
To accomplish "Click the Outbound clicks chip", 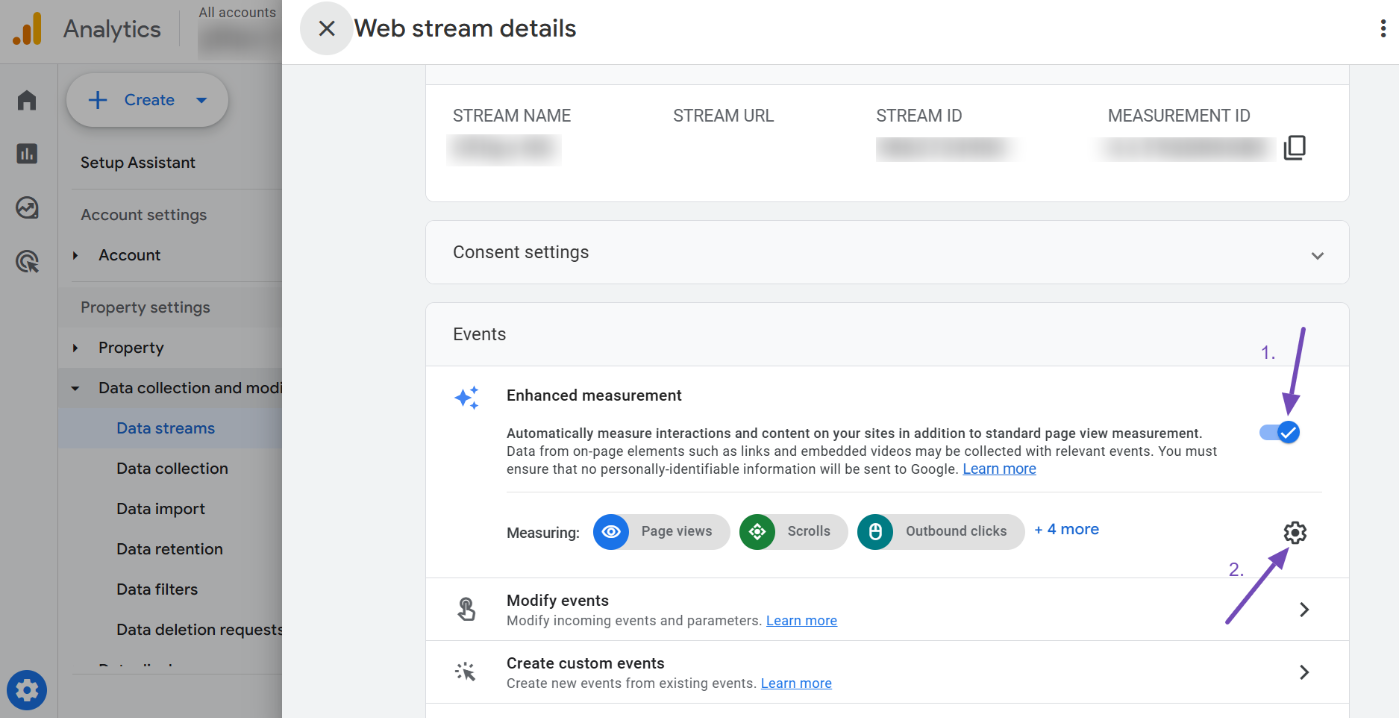I will click(x=940, y=532).
